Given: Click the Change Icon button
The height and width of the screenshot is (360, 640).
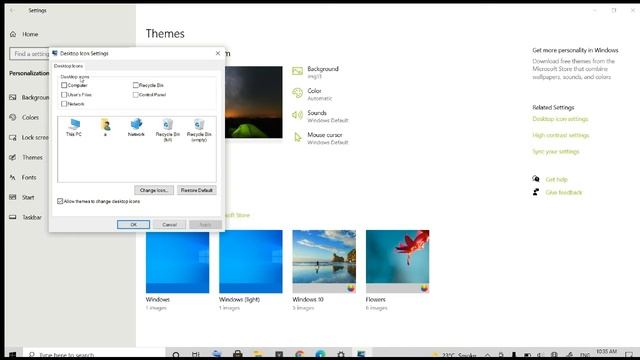Looking at the screenshot, I should (154, 190).
